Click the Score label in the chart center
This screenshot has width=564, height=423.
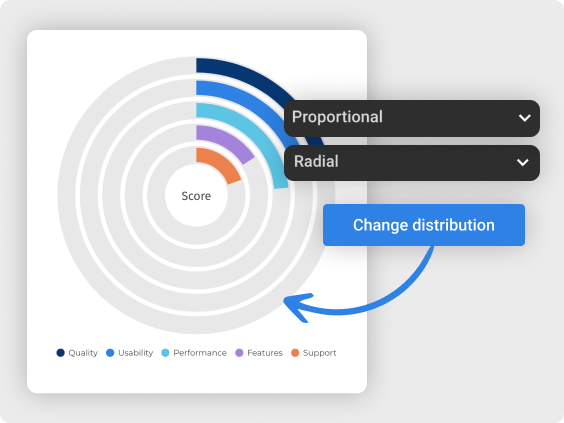(x=196, y=196)
